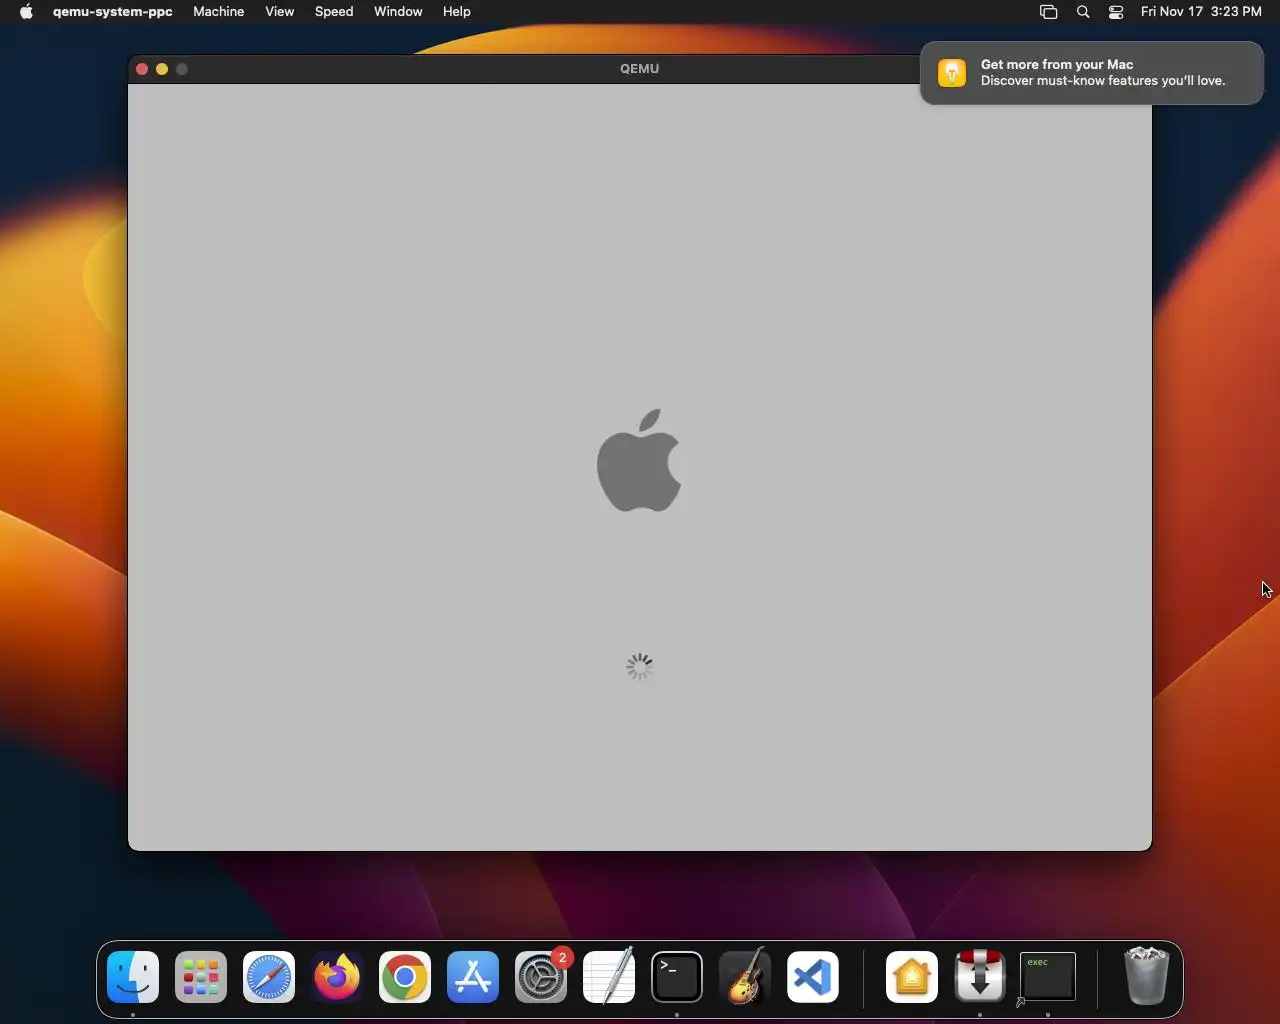Open the Speed menu
Viewport: 1280px width, 1024px height.
click(334, 12)
